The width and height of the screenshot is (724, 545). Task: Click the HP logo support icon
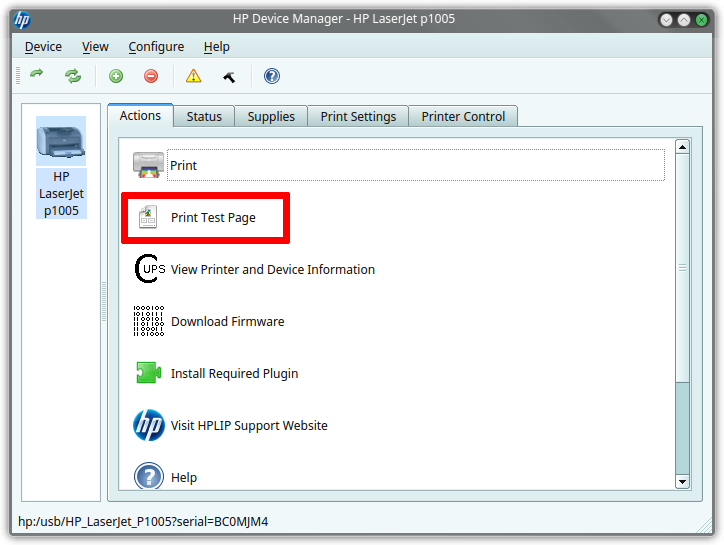(149, 425)
